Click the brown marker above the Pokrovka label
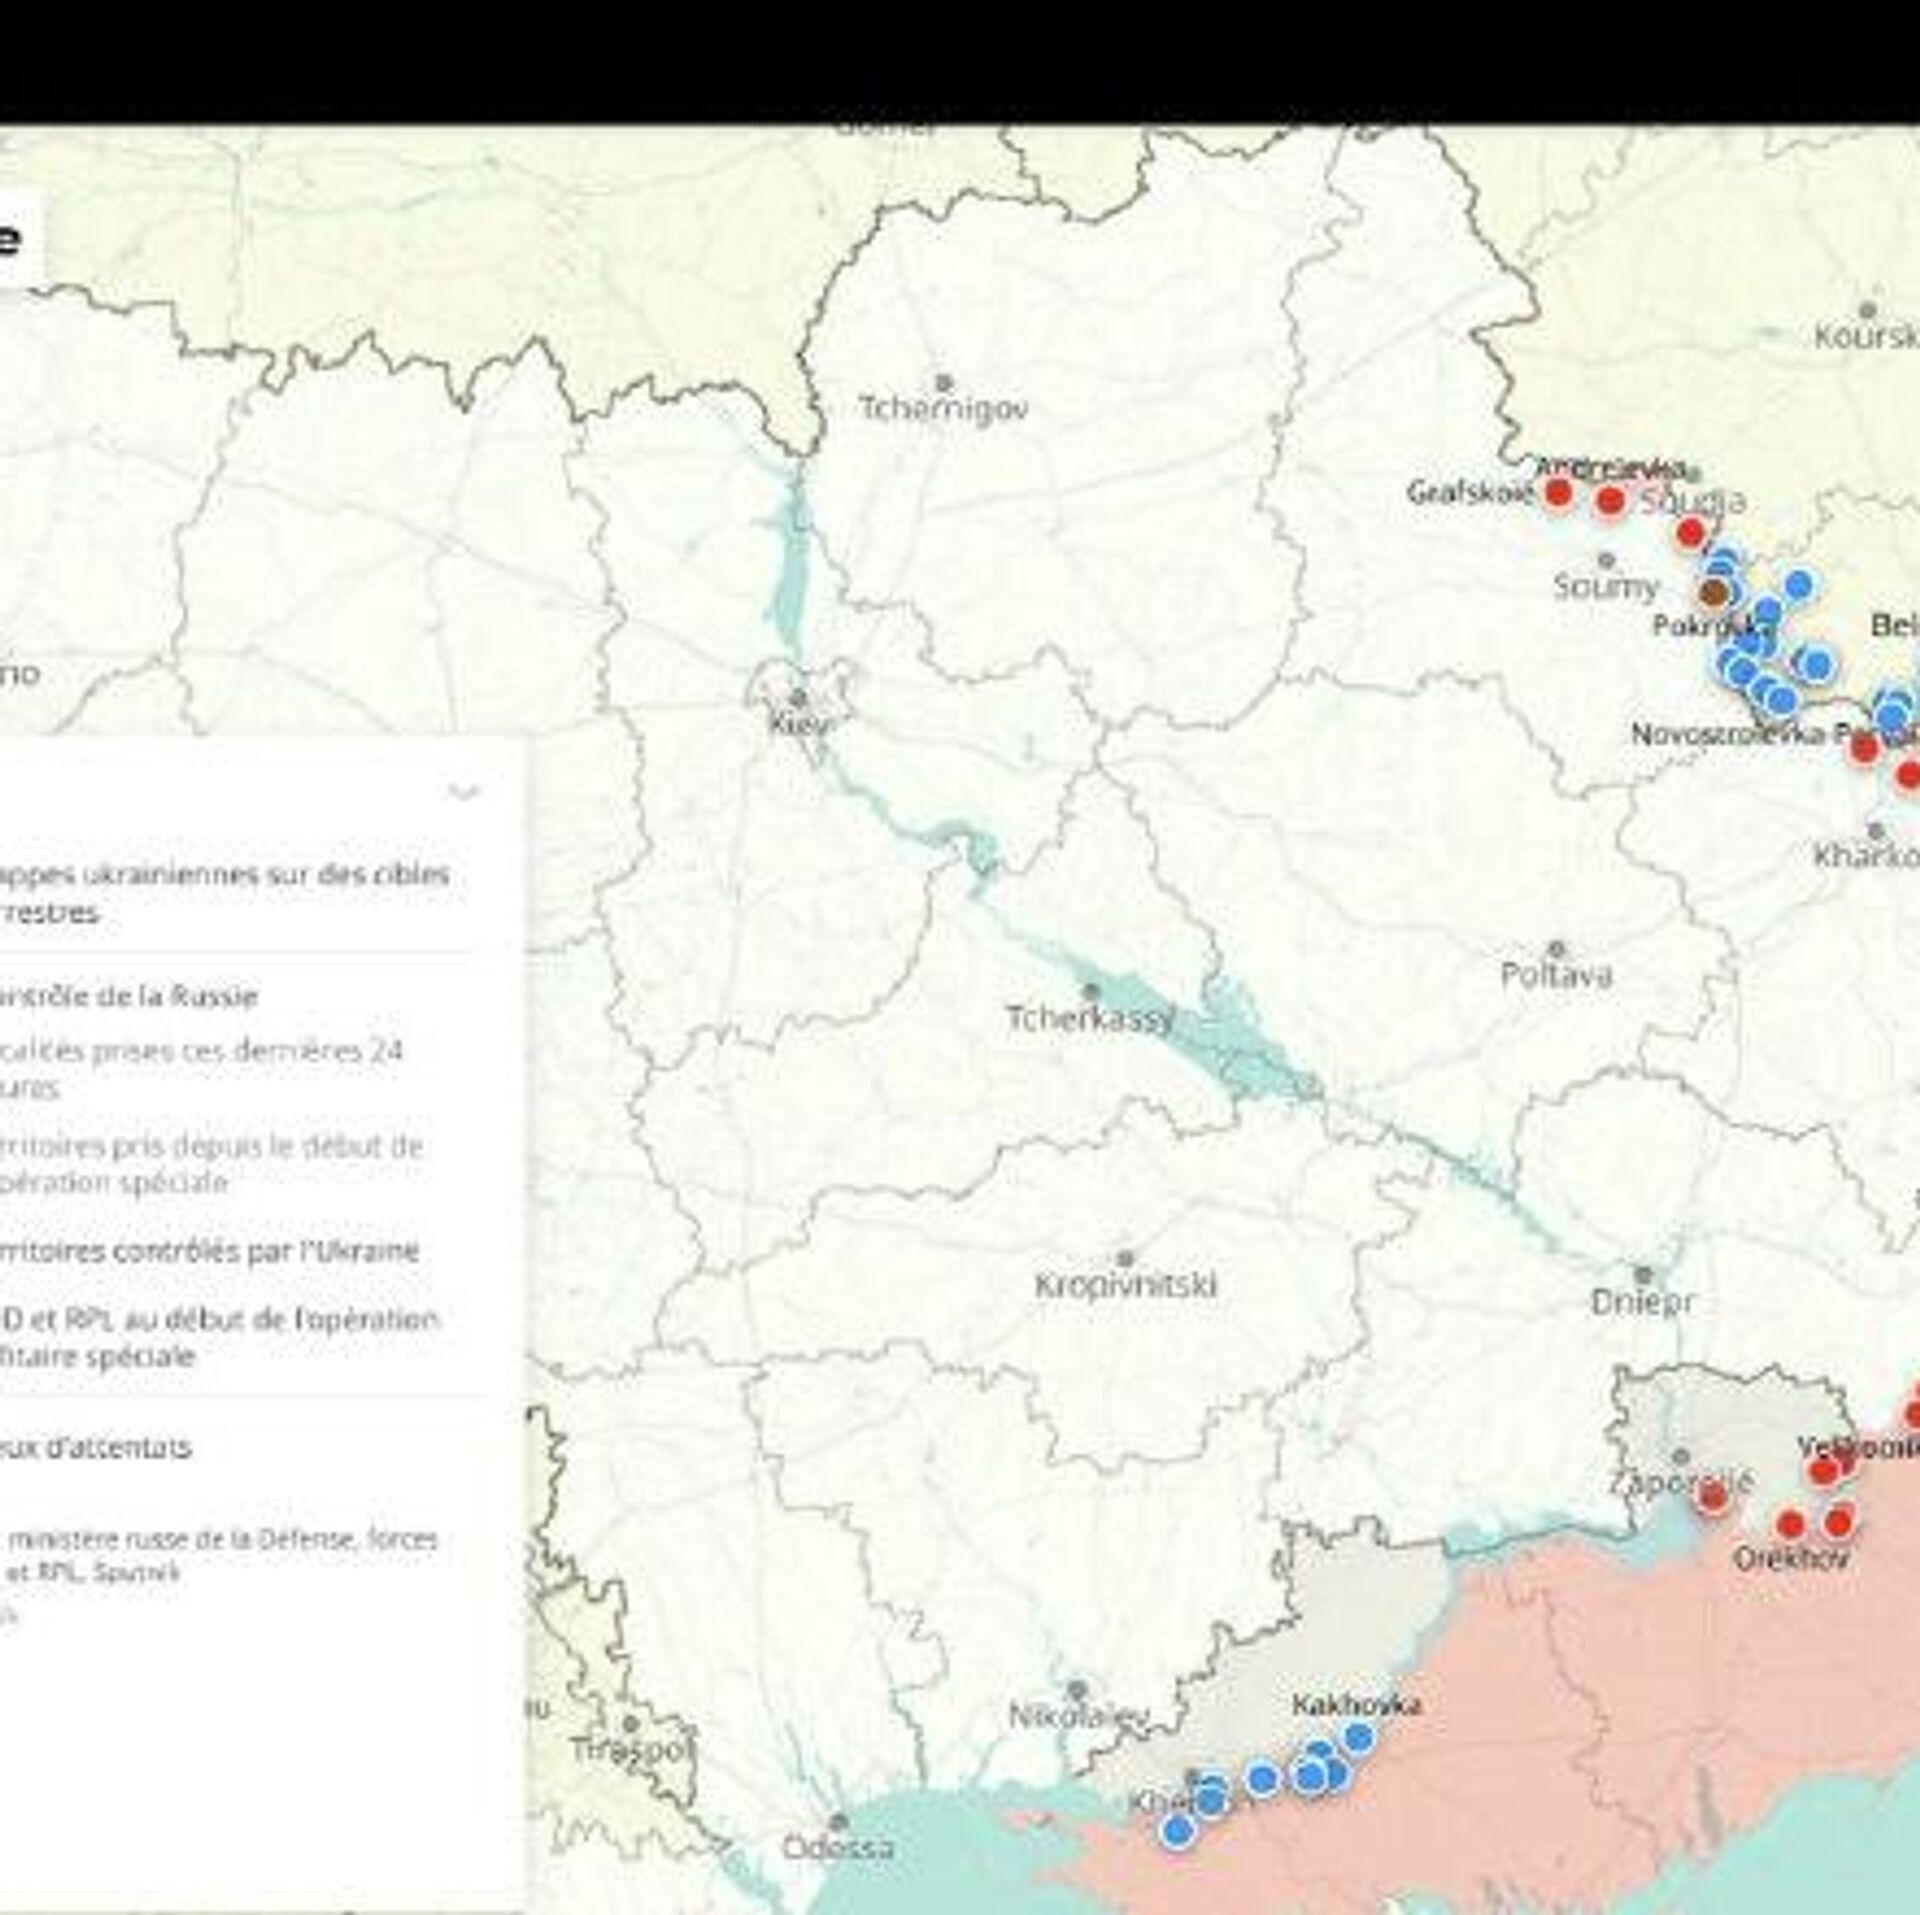This screenshot has width=1920, height=1915. point(1714,593)
